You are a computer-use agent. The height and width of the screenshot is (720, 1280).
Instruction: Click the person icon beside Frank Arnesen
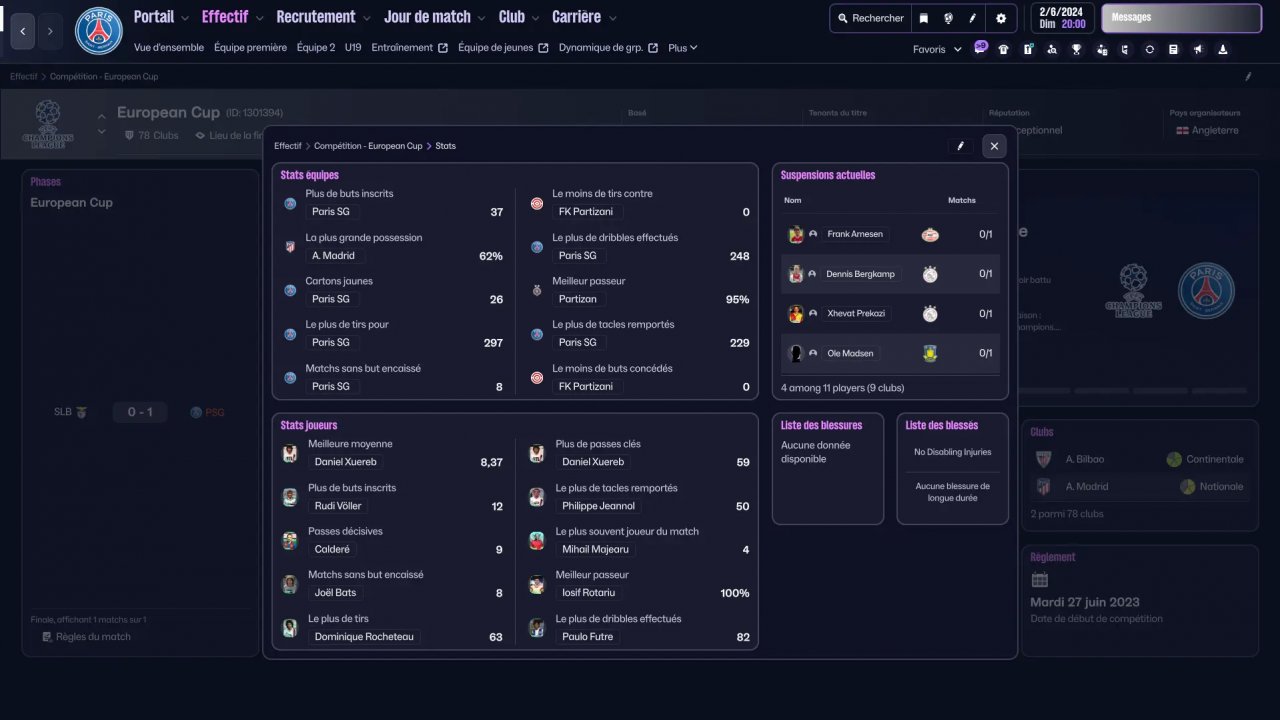pos(813,234)
